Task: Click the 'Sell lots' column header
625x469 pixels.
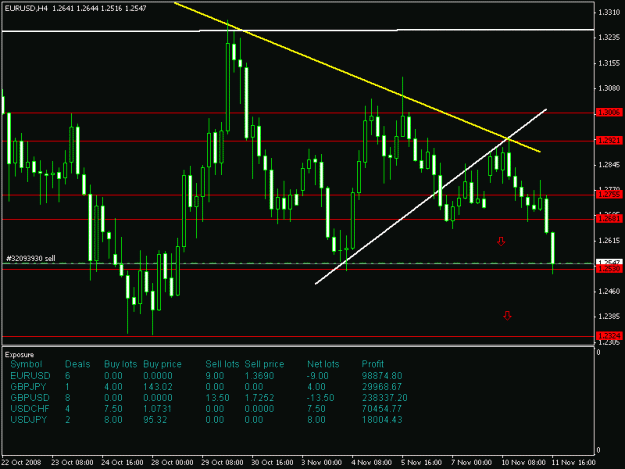Action: pyautogui.click(x=222, y=364)
